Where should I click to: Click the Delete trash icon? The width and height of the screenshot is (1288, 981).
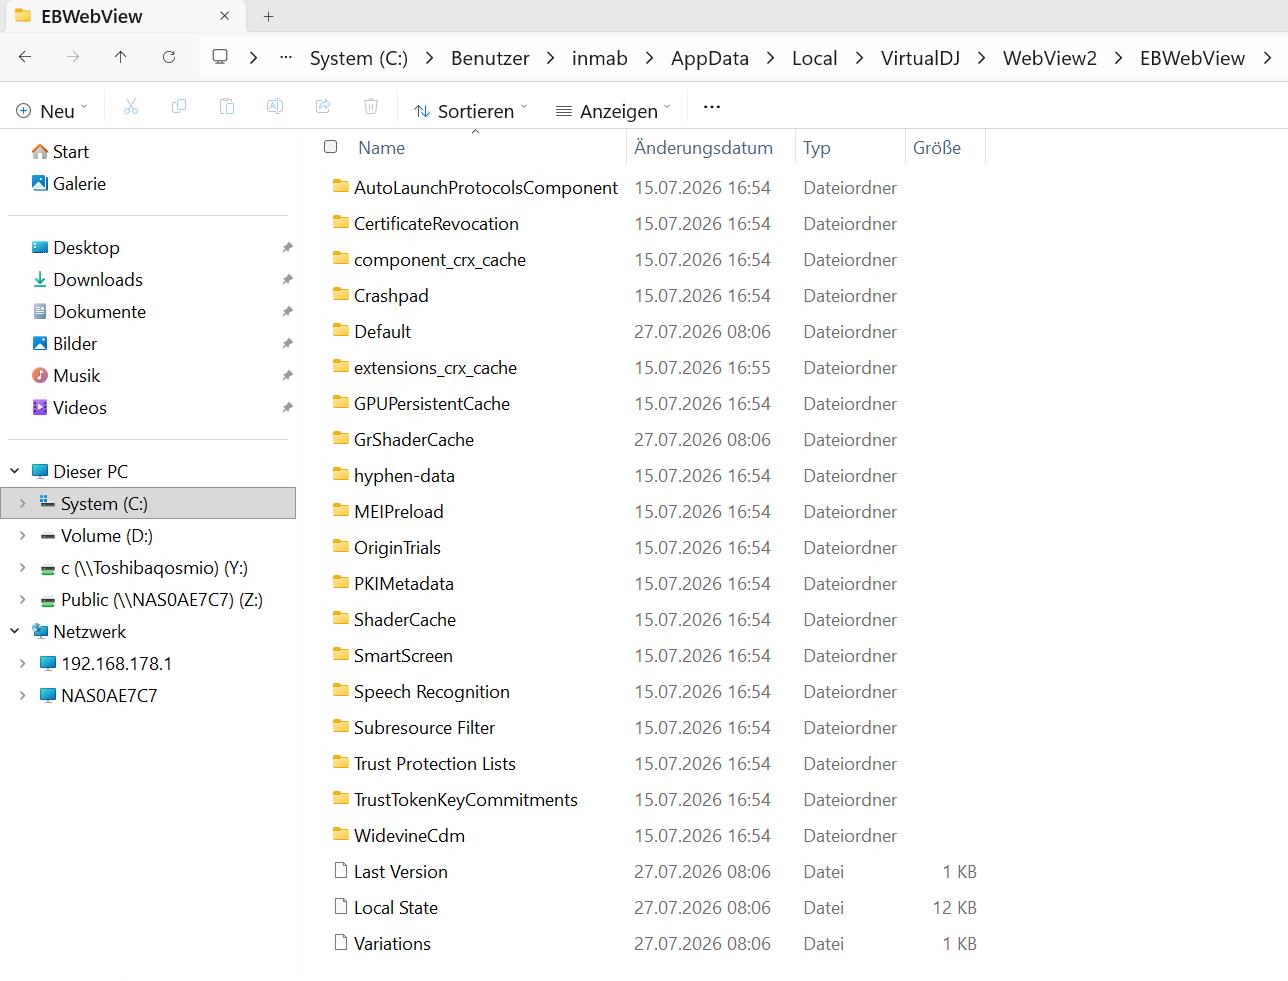[371, 107]
